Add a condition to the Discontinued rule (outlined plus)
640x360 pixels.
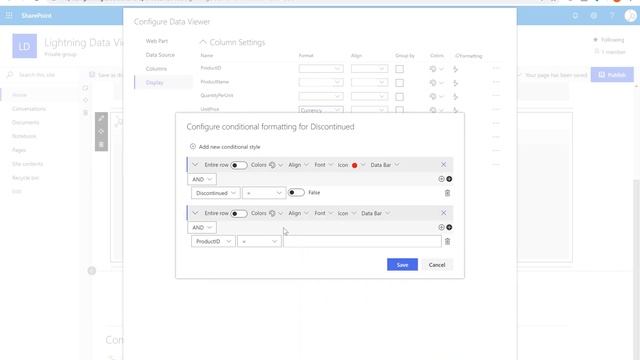pos(441,179)
